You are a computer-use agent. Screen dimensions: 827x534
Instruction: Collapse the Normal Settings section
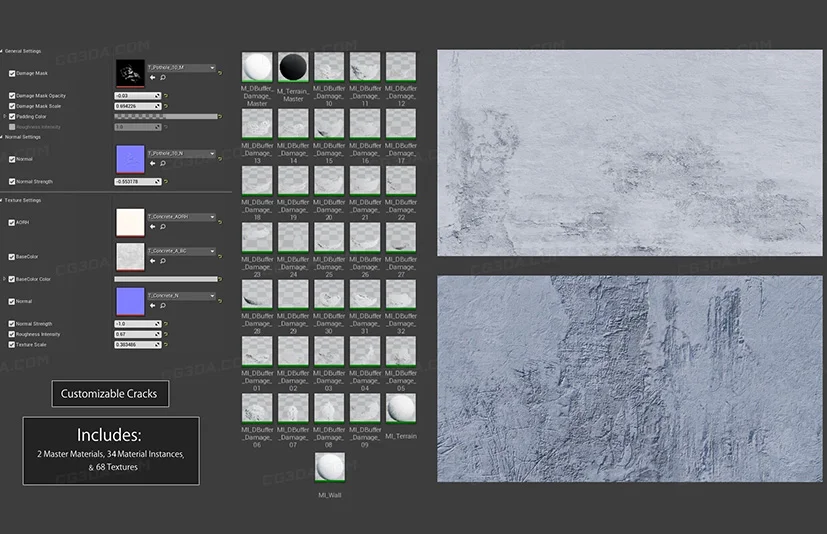coord(2,137)
